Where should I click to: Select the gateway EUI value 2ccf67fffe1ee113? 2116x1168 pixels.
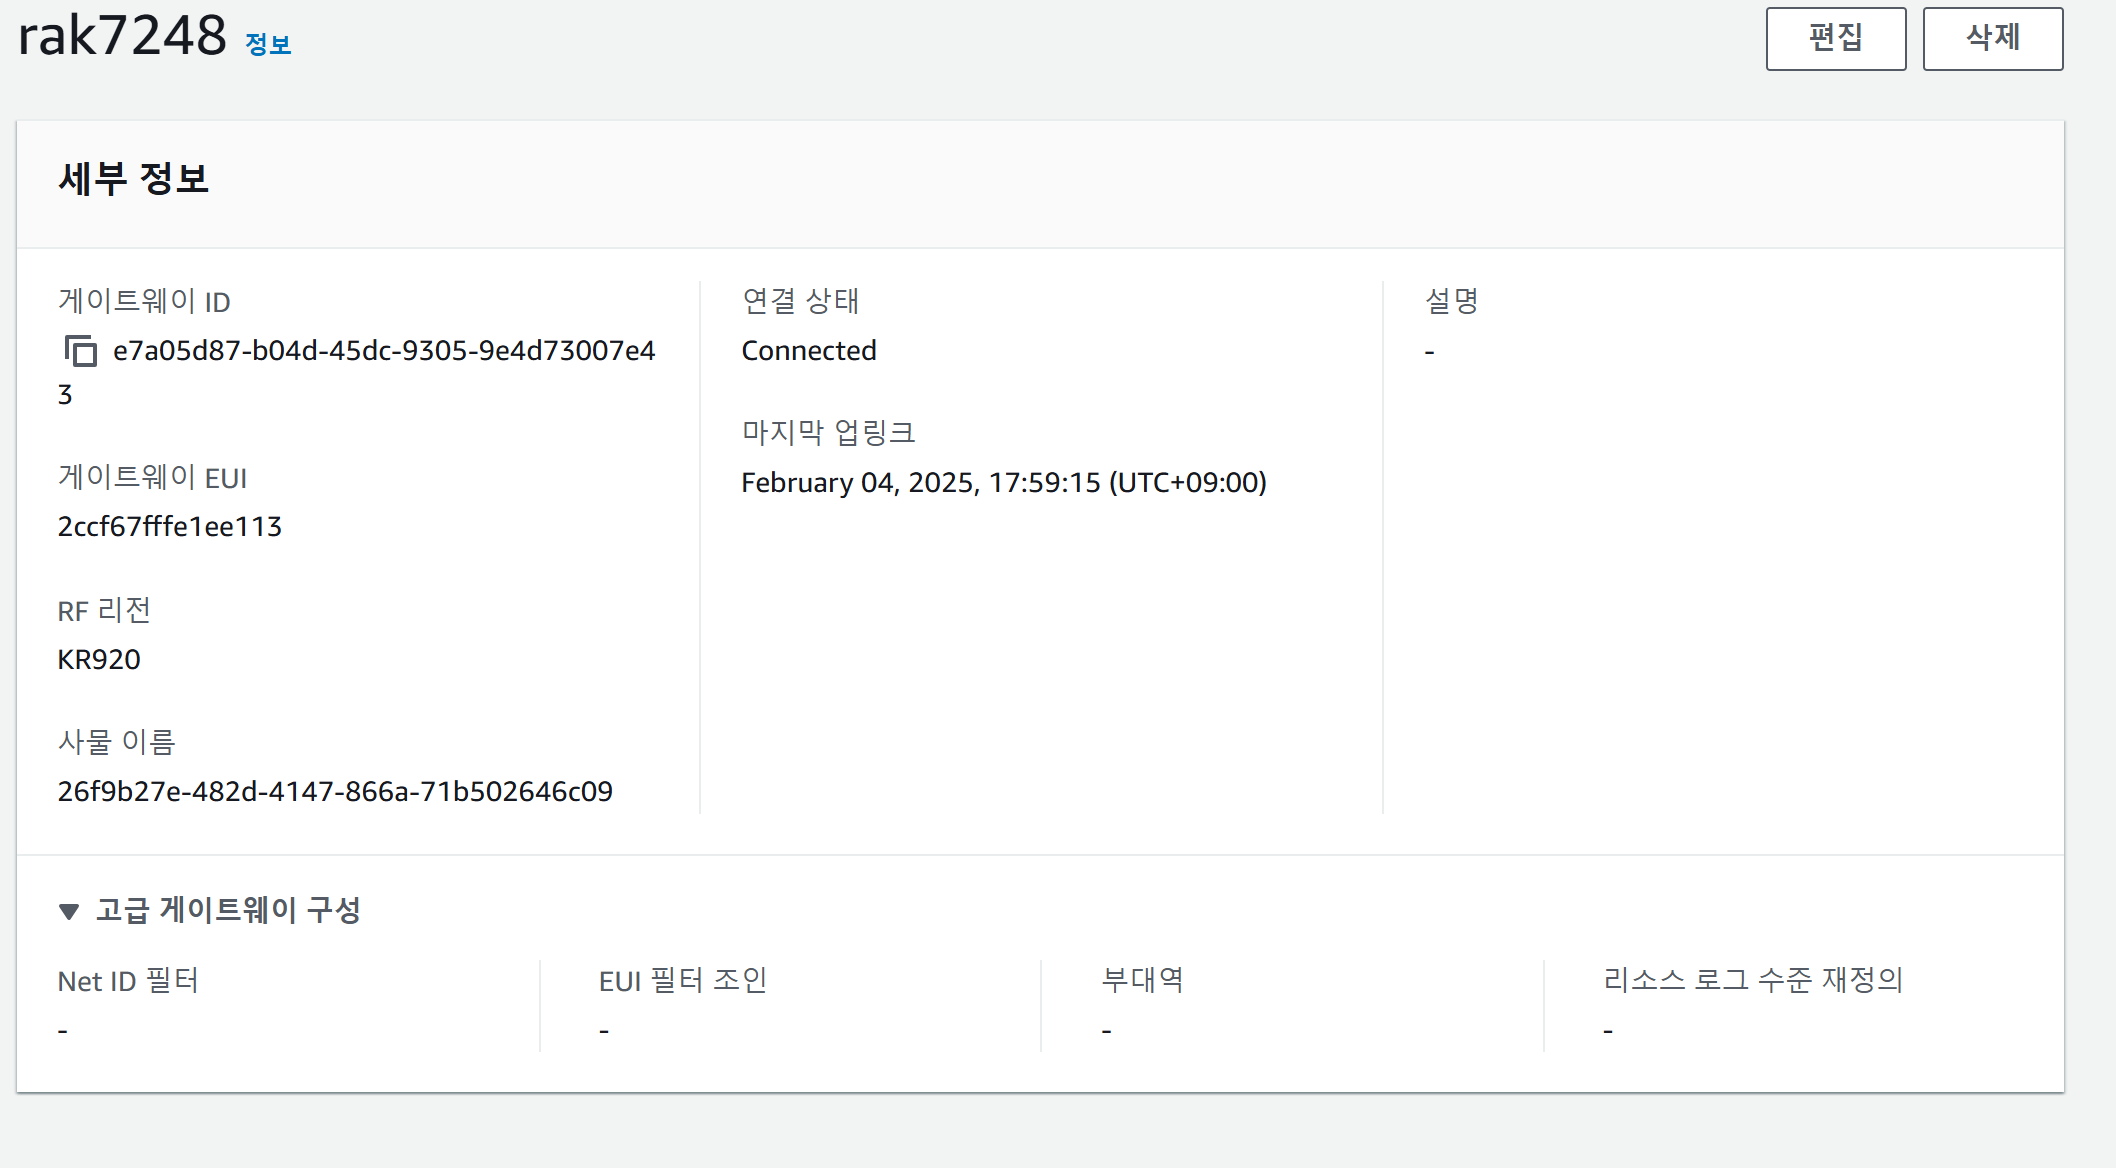pyautogui.click(x=170, y=527)
